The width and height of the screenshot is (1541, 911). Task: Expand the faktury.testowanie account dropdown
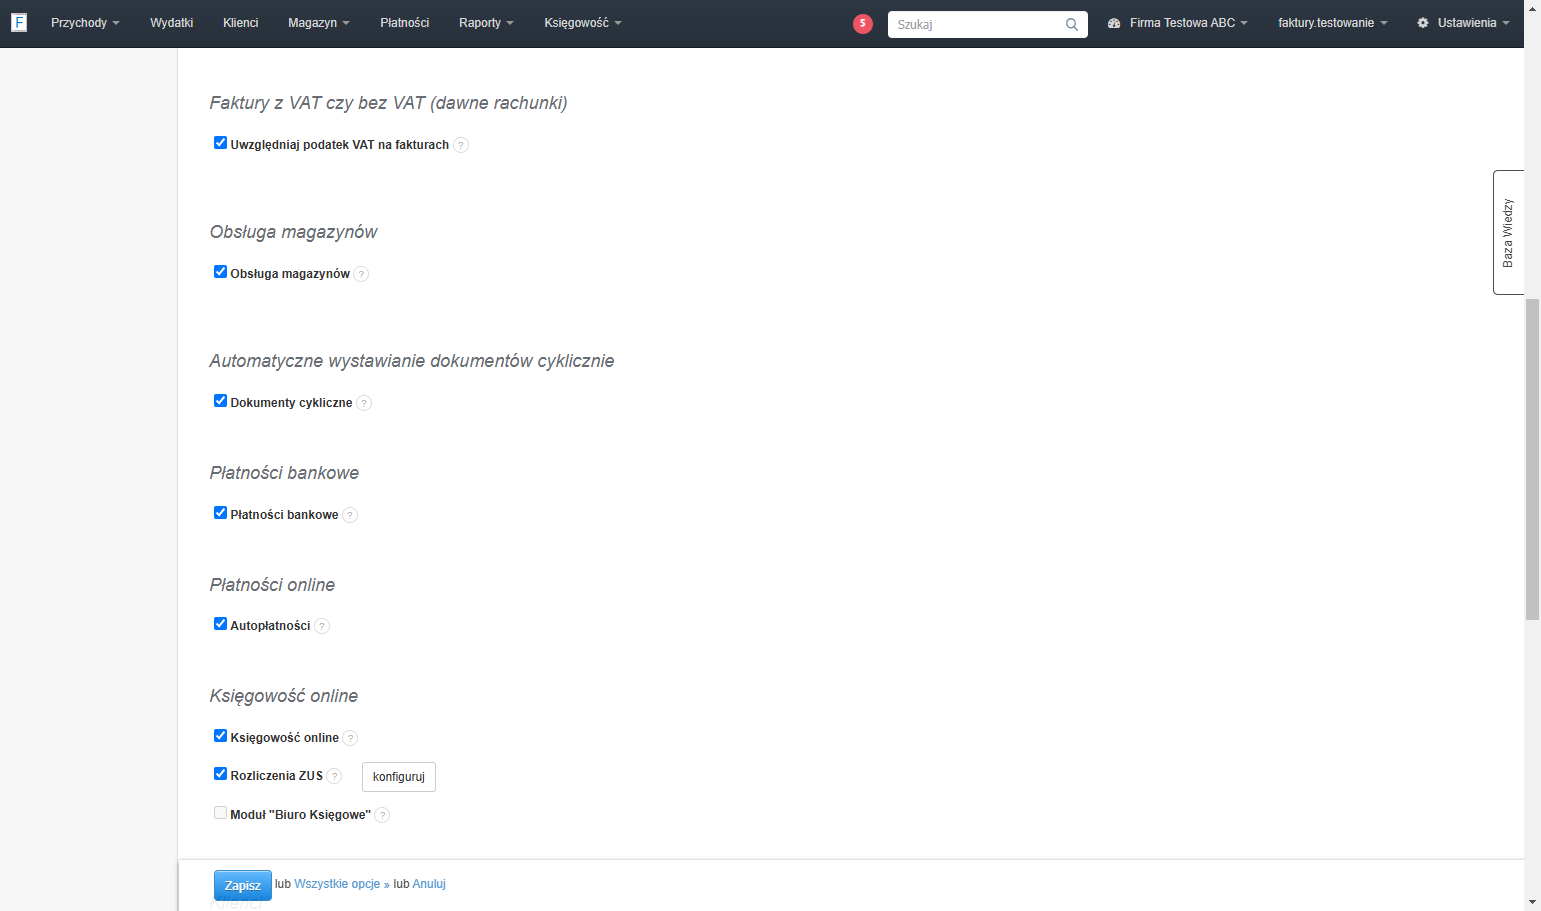[x=1332, y=23]
